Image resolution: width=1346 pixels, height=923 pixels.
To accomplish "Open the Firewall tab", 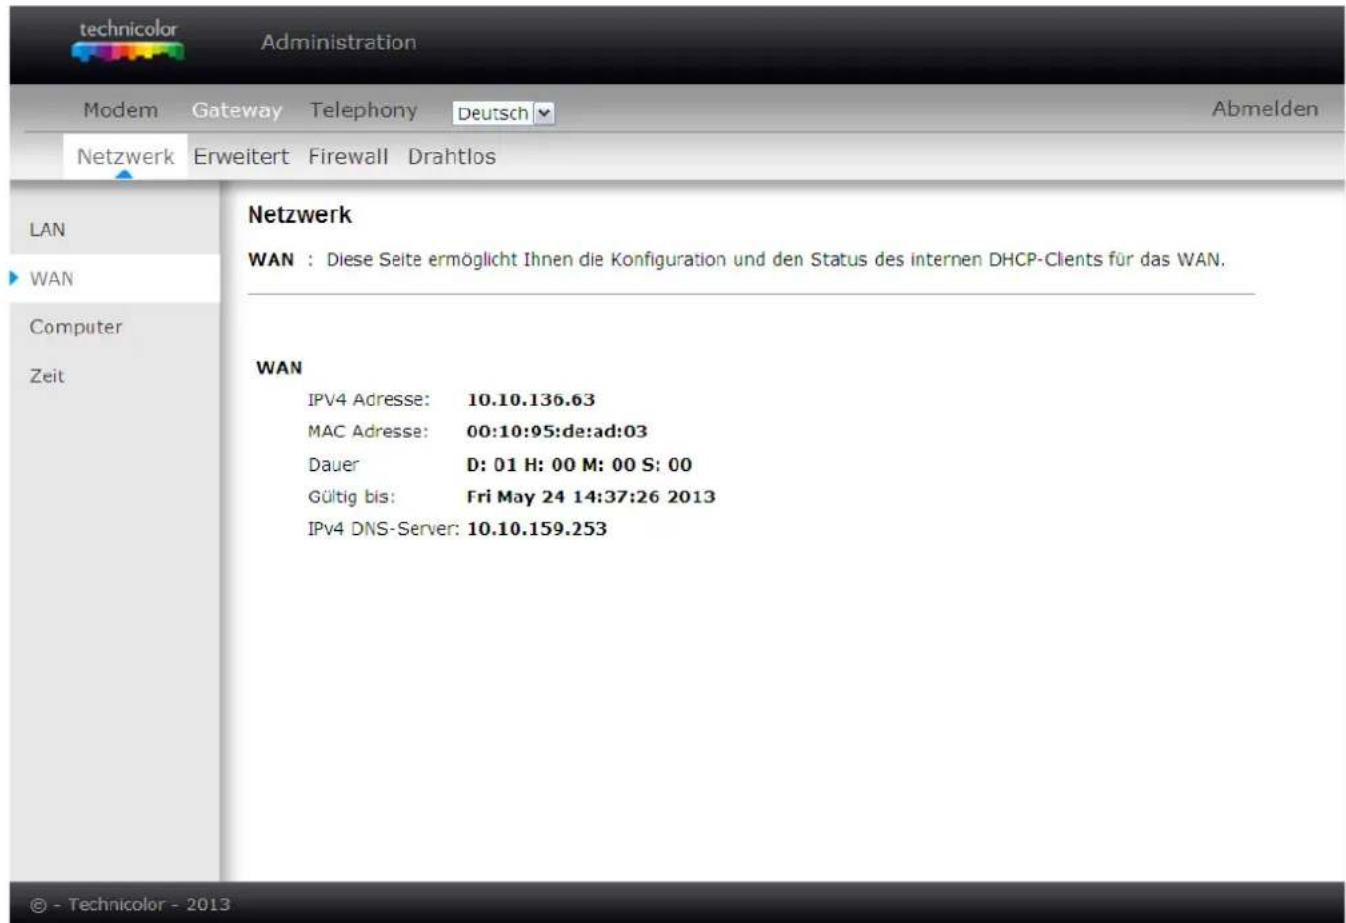I will click(348, 157).
